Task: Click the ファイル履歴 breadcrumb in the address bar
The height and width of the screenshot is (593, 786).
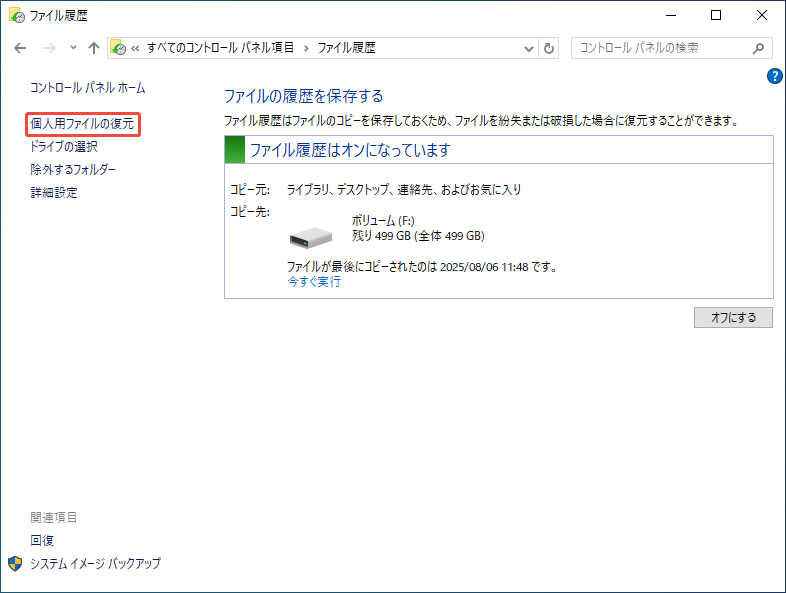Action: [x=346, y=48]
